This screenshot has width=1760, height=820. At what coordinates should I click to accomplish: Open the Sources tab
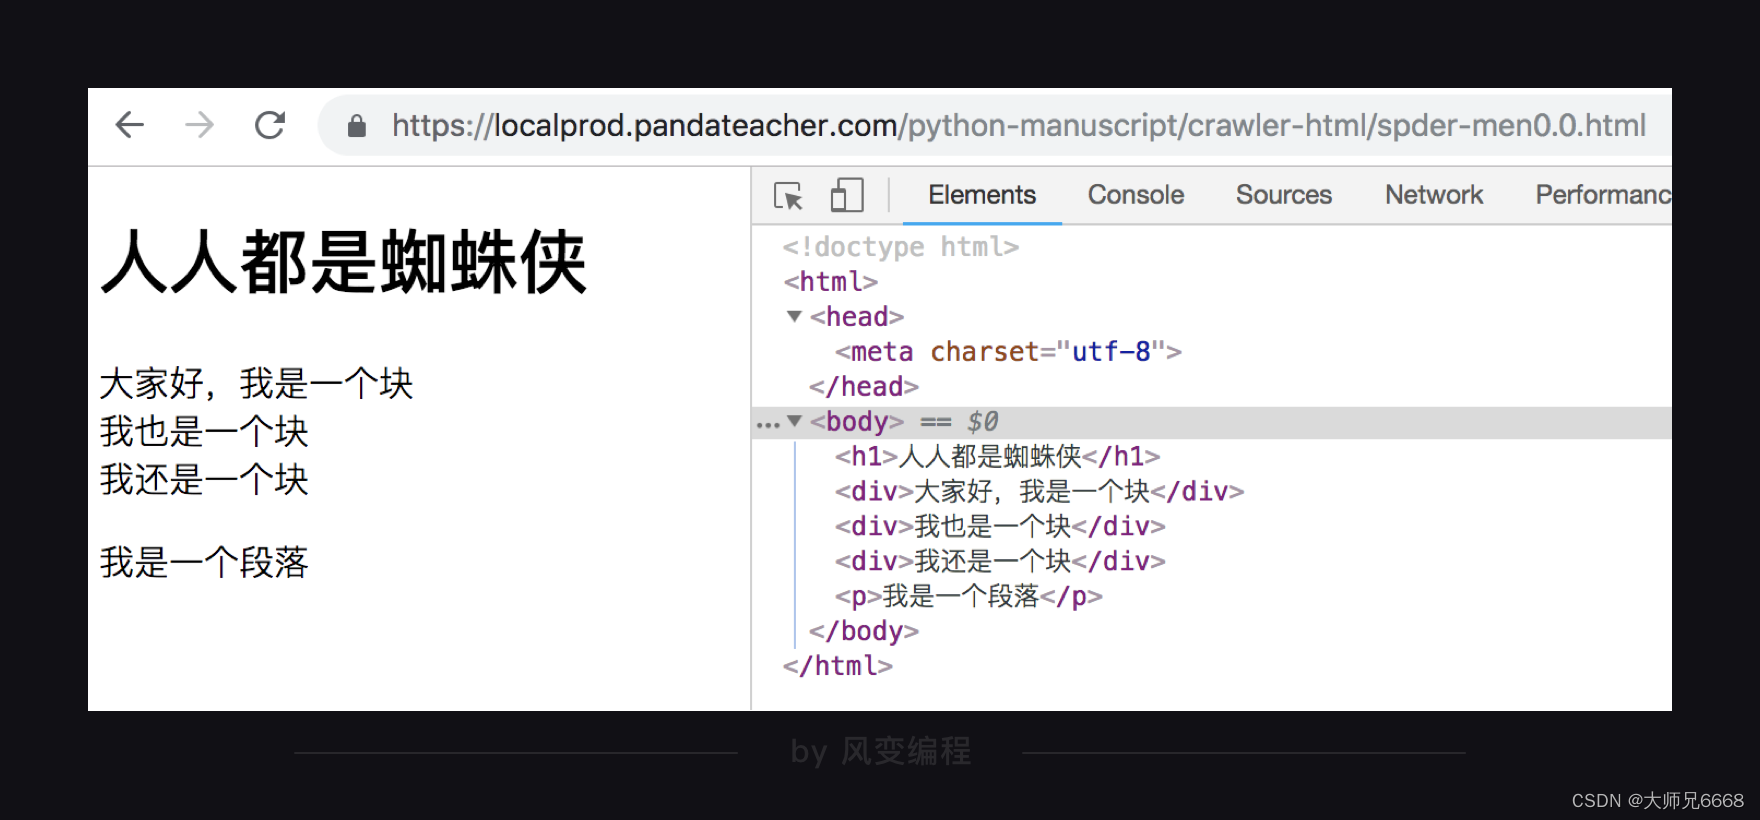pos(1284,195)
